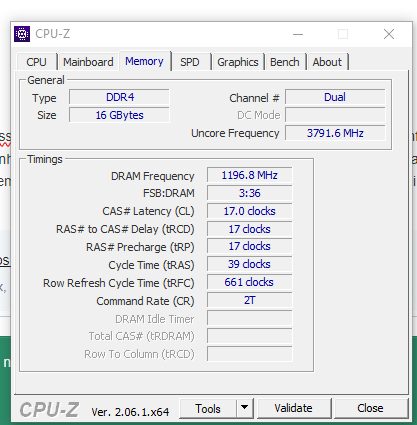Close CPU-Z with the title bar X
The width and height of the screenshot is (417, 425).
[x=389, y=34]
